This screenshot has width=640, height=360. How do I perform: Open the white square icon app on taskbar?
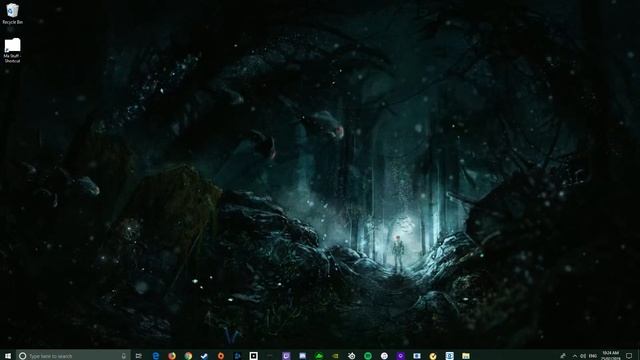[253, 356]
